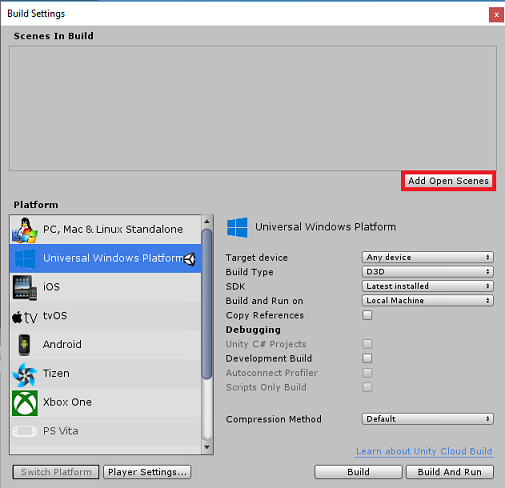Click the Build And Run button

tap(450, 472)
